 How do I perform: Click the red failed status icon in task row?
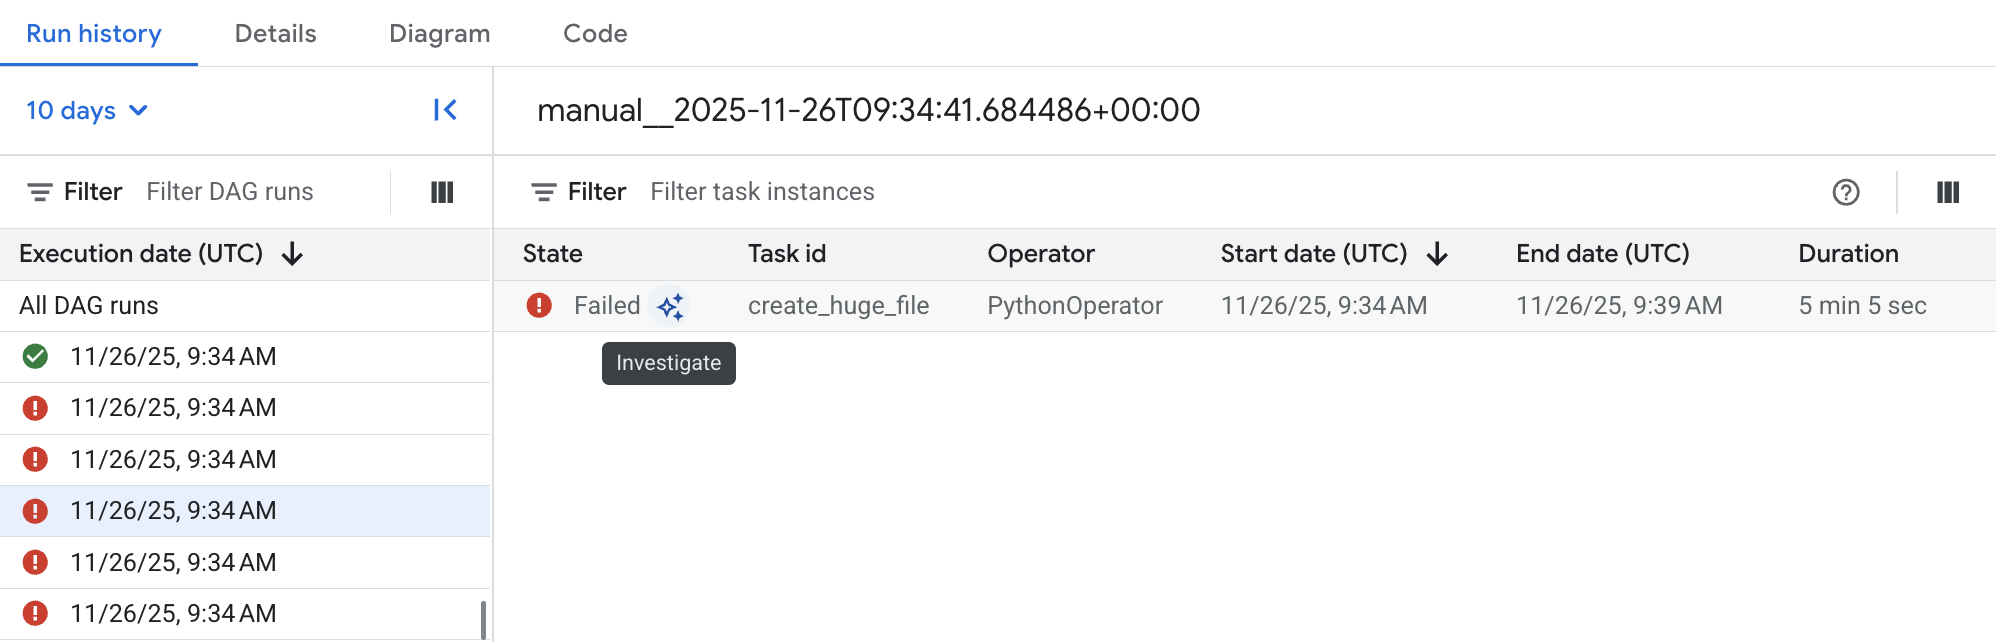click(539, 306)
